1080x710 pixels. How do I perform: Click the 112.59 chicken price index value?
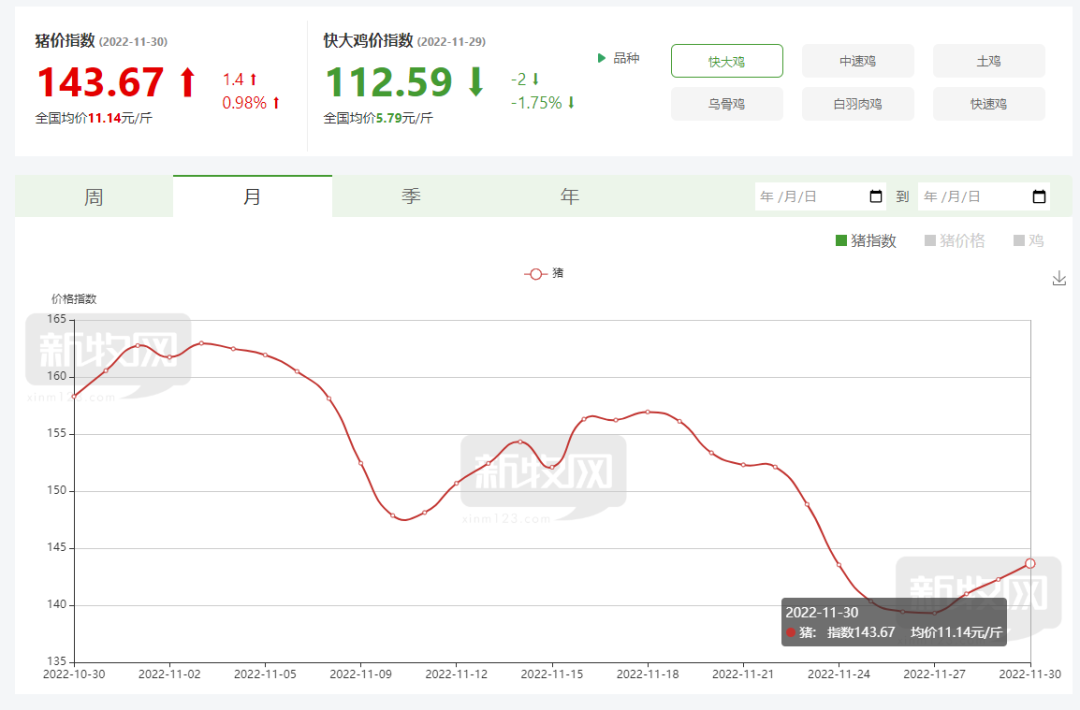(388, 82)
